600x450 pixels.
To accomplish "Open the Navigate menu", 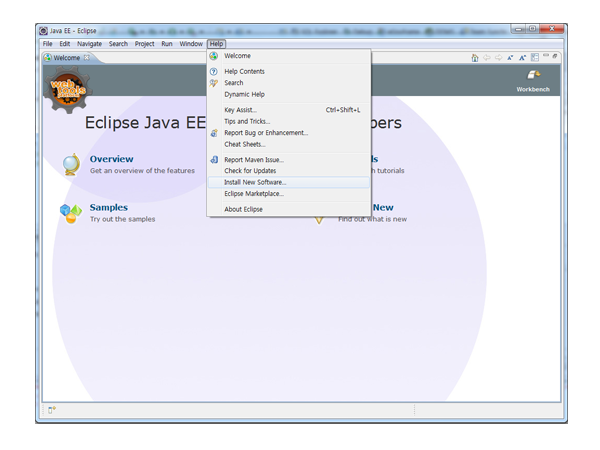I will [89, 44].
